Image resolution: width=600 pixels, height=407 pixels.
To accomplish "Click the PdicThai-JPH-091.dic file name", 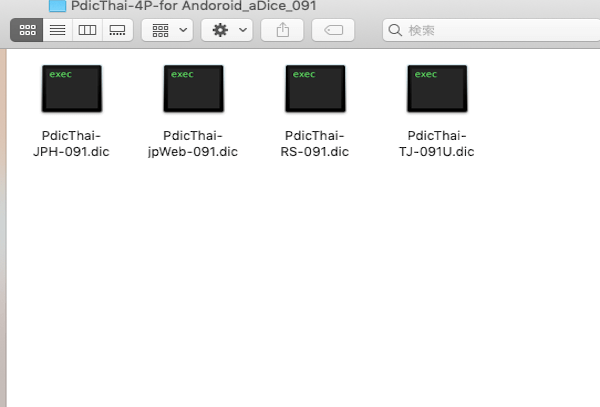I will [71, 144].
